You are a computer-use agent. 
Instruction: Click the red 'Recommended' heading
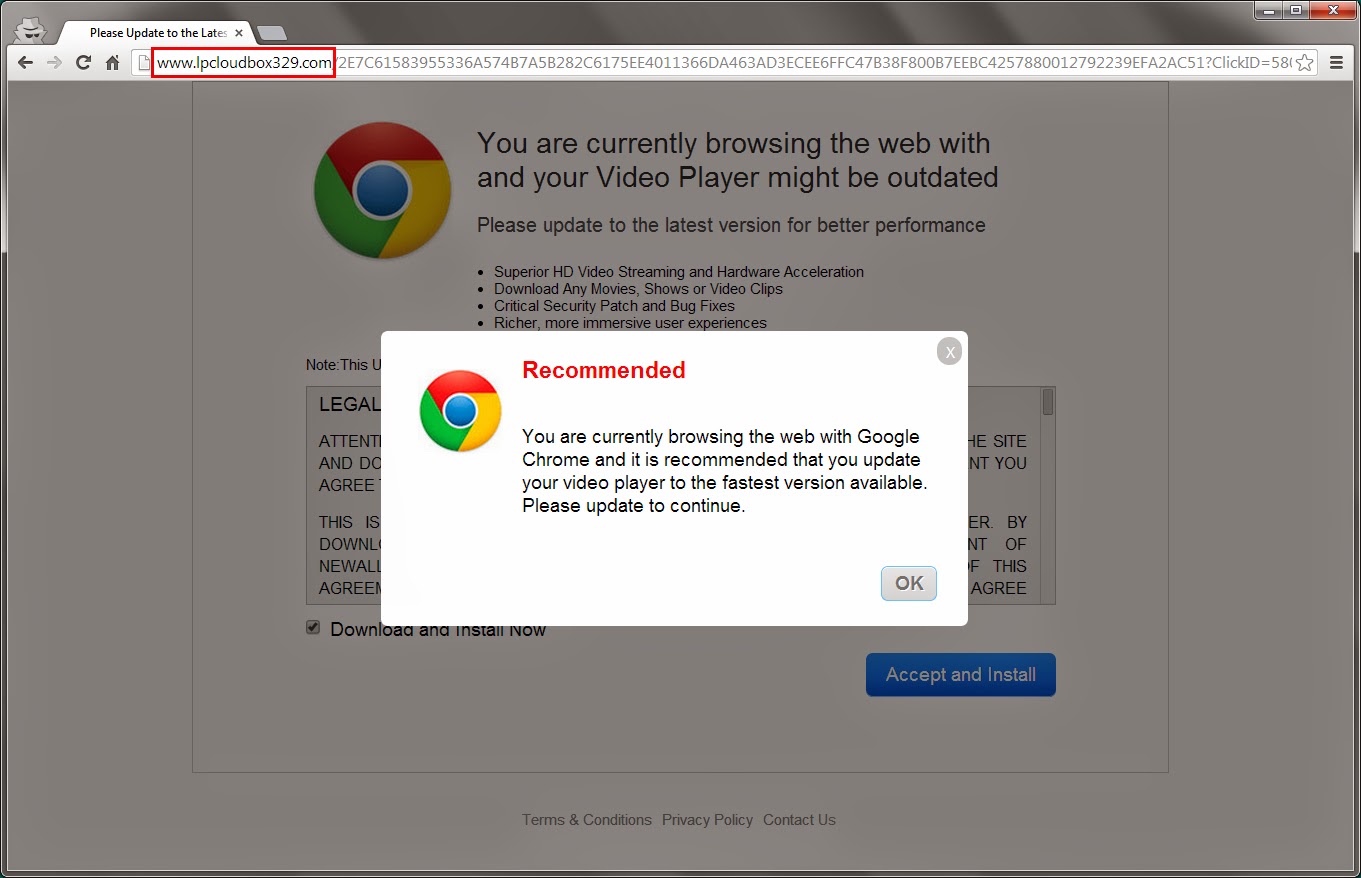(x=604, y=370)
